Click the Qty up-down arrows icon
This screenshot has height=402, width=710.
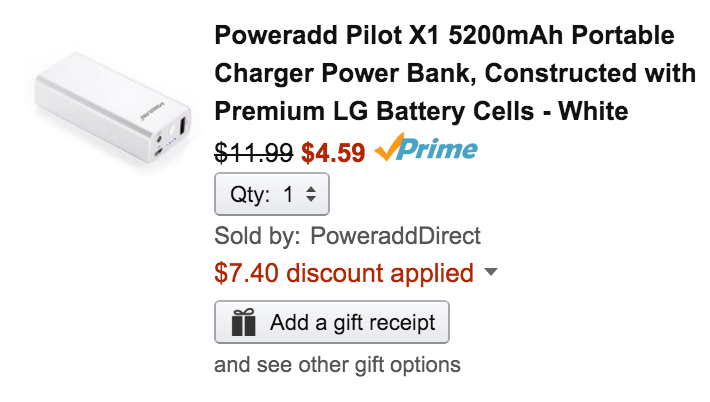(x=311, y=195)
